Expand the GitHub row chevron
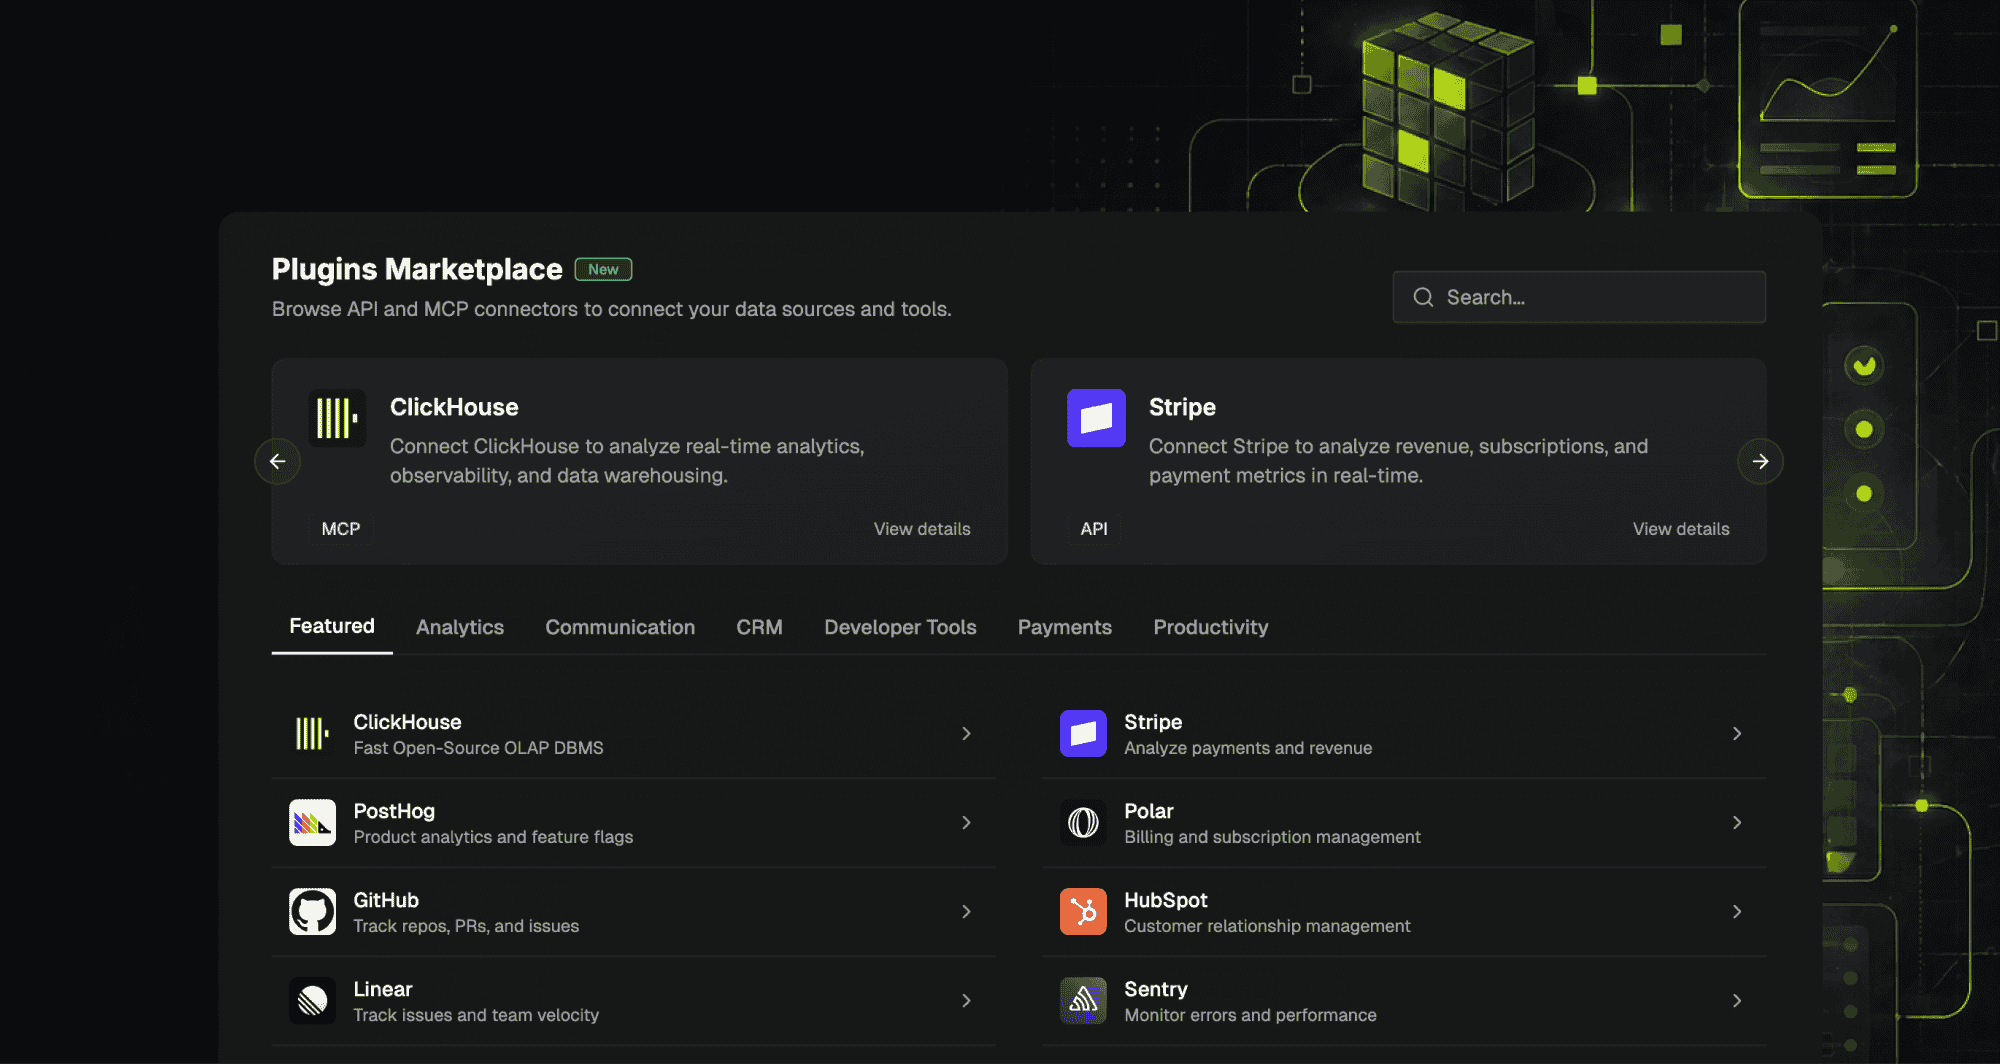 point(966,911)
